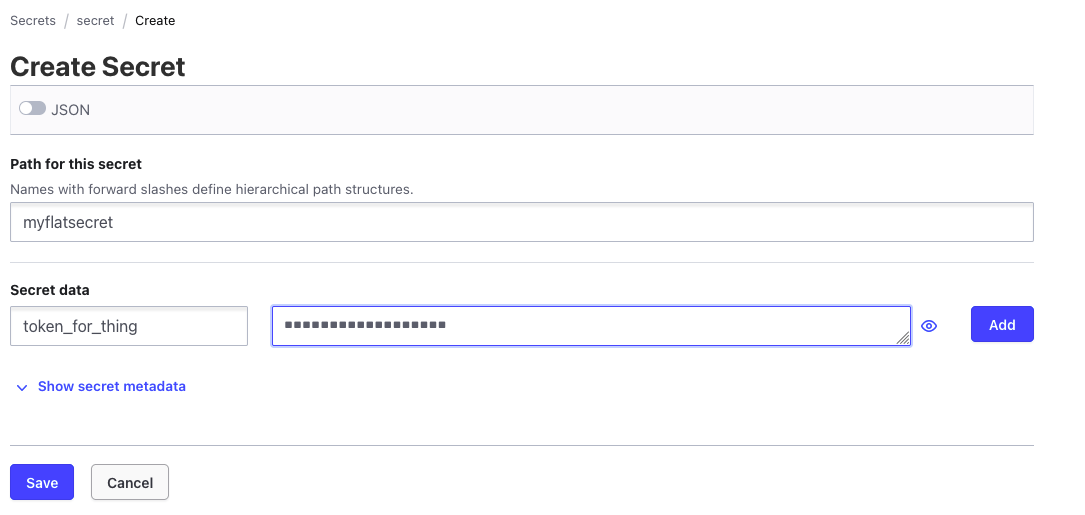
Task: Click the textarea resize handle corner
Action: pos(904,339)
